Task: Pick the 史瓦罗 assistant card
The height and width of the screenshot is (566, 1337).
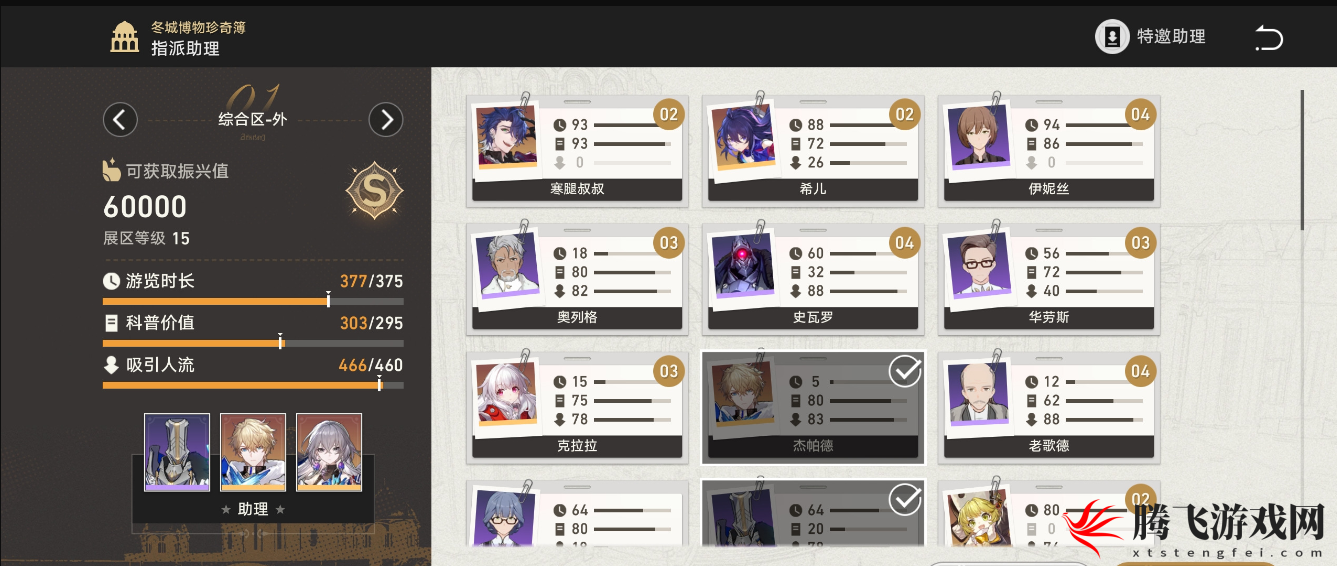Action: [x=812, y=278]
